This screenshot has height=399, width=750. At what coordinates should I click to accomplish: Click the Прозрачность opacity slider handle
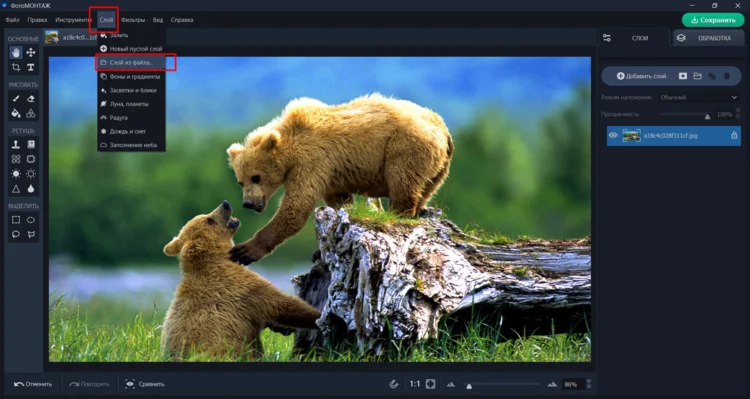click(707, 116)
